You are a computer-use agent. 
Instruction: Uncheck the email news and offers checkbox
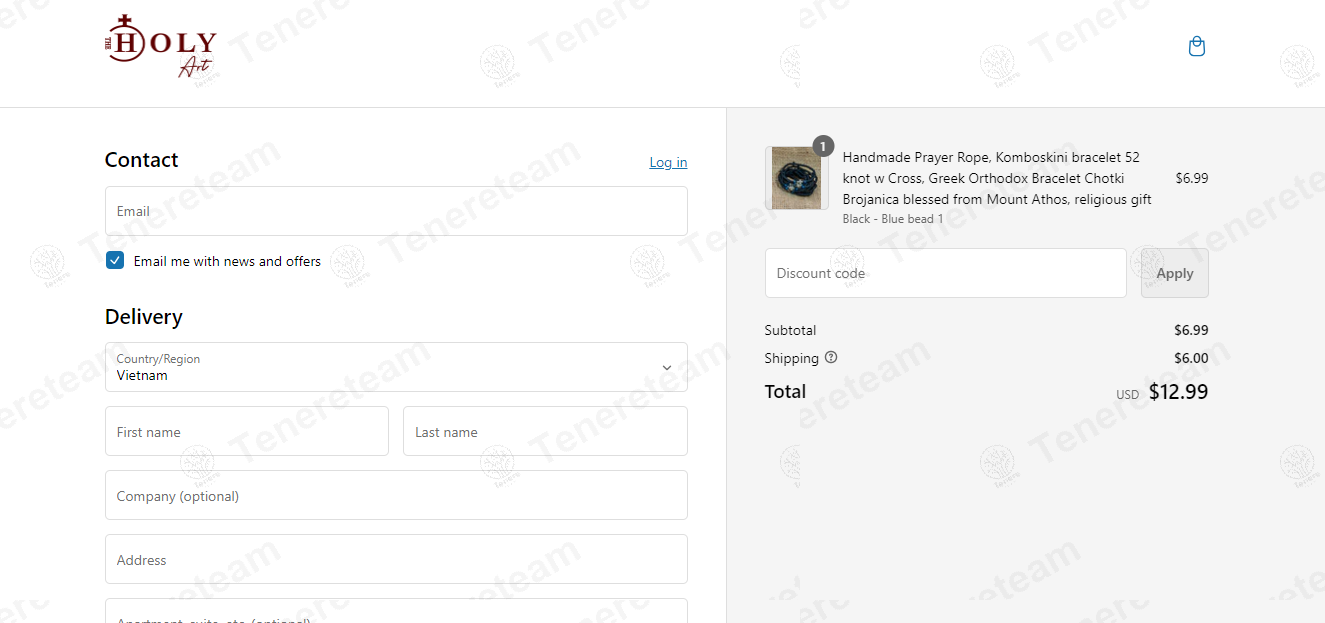click(115, 261)
